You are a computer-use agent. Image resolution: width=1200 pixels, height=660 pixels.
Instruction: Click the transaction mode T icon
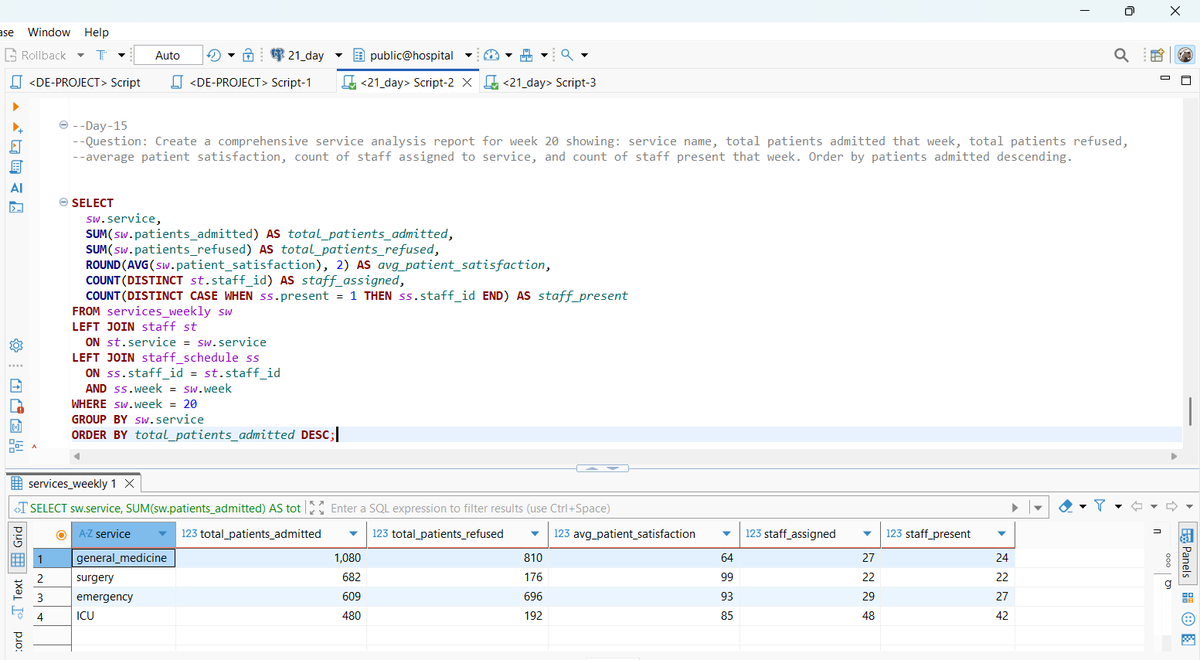click(101, 55)
